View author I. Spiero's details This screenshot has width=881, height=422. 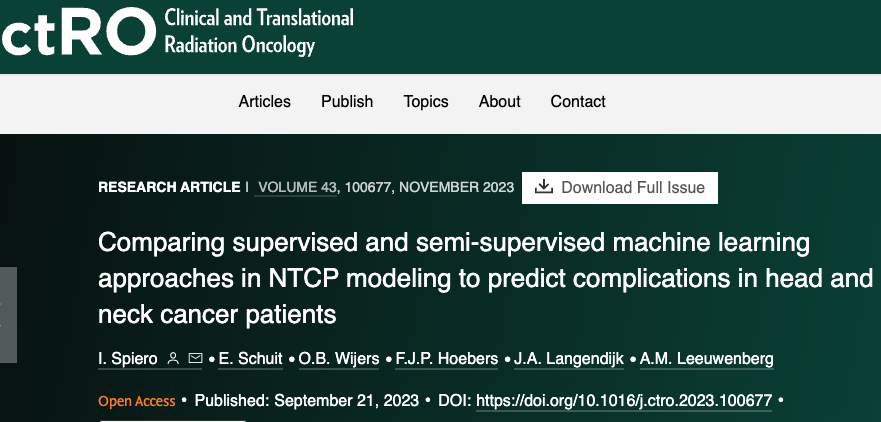pos(127,359)
